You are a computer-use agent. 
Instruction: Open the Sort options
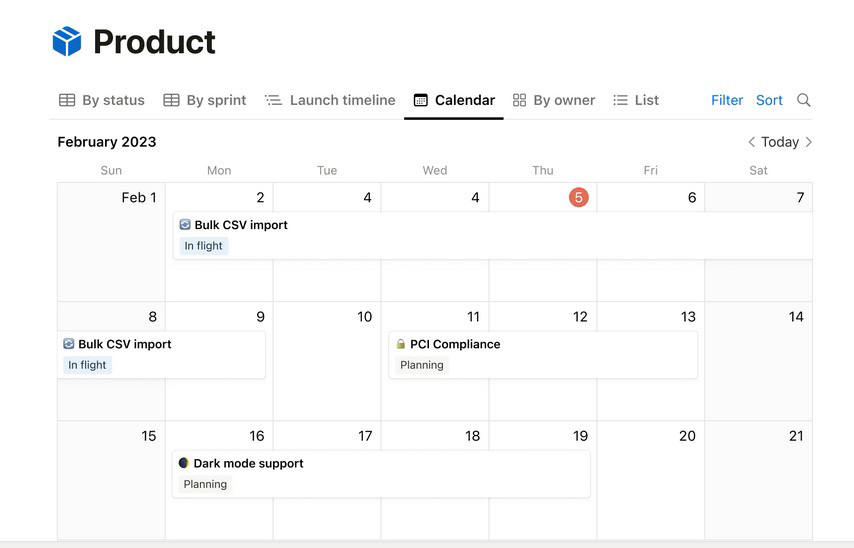click(x=769, y=100)
